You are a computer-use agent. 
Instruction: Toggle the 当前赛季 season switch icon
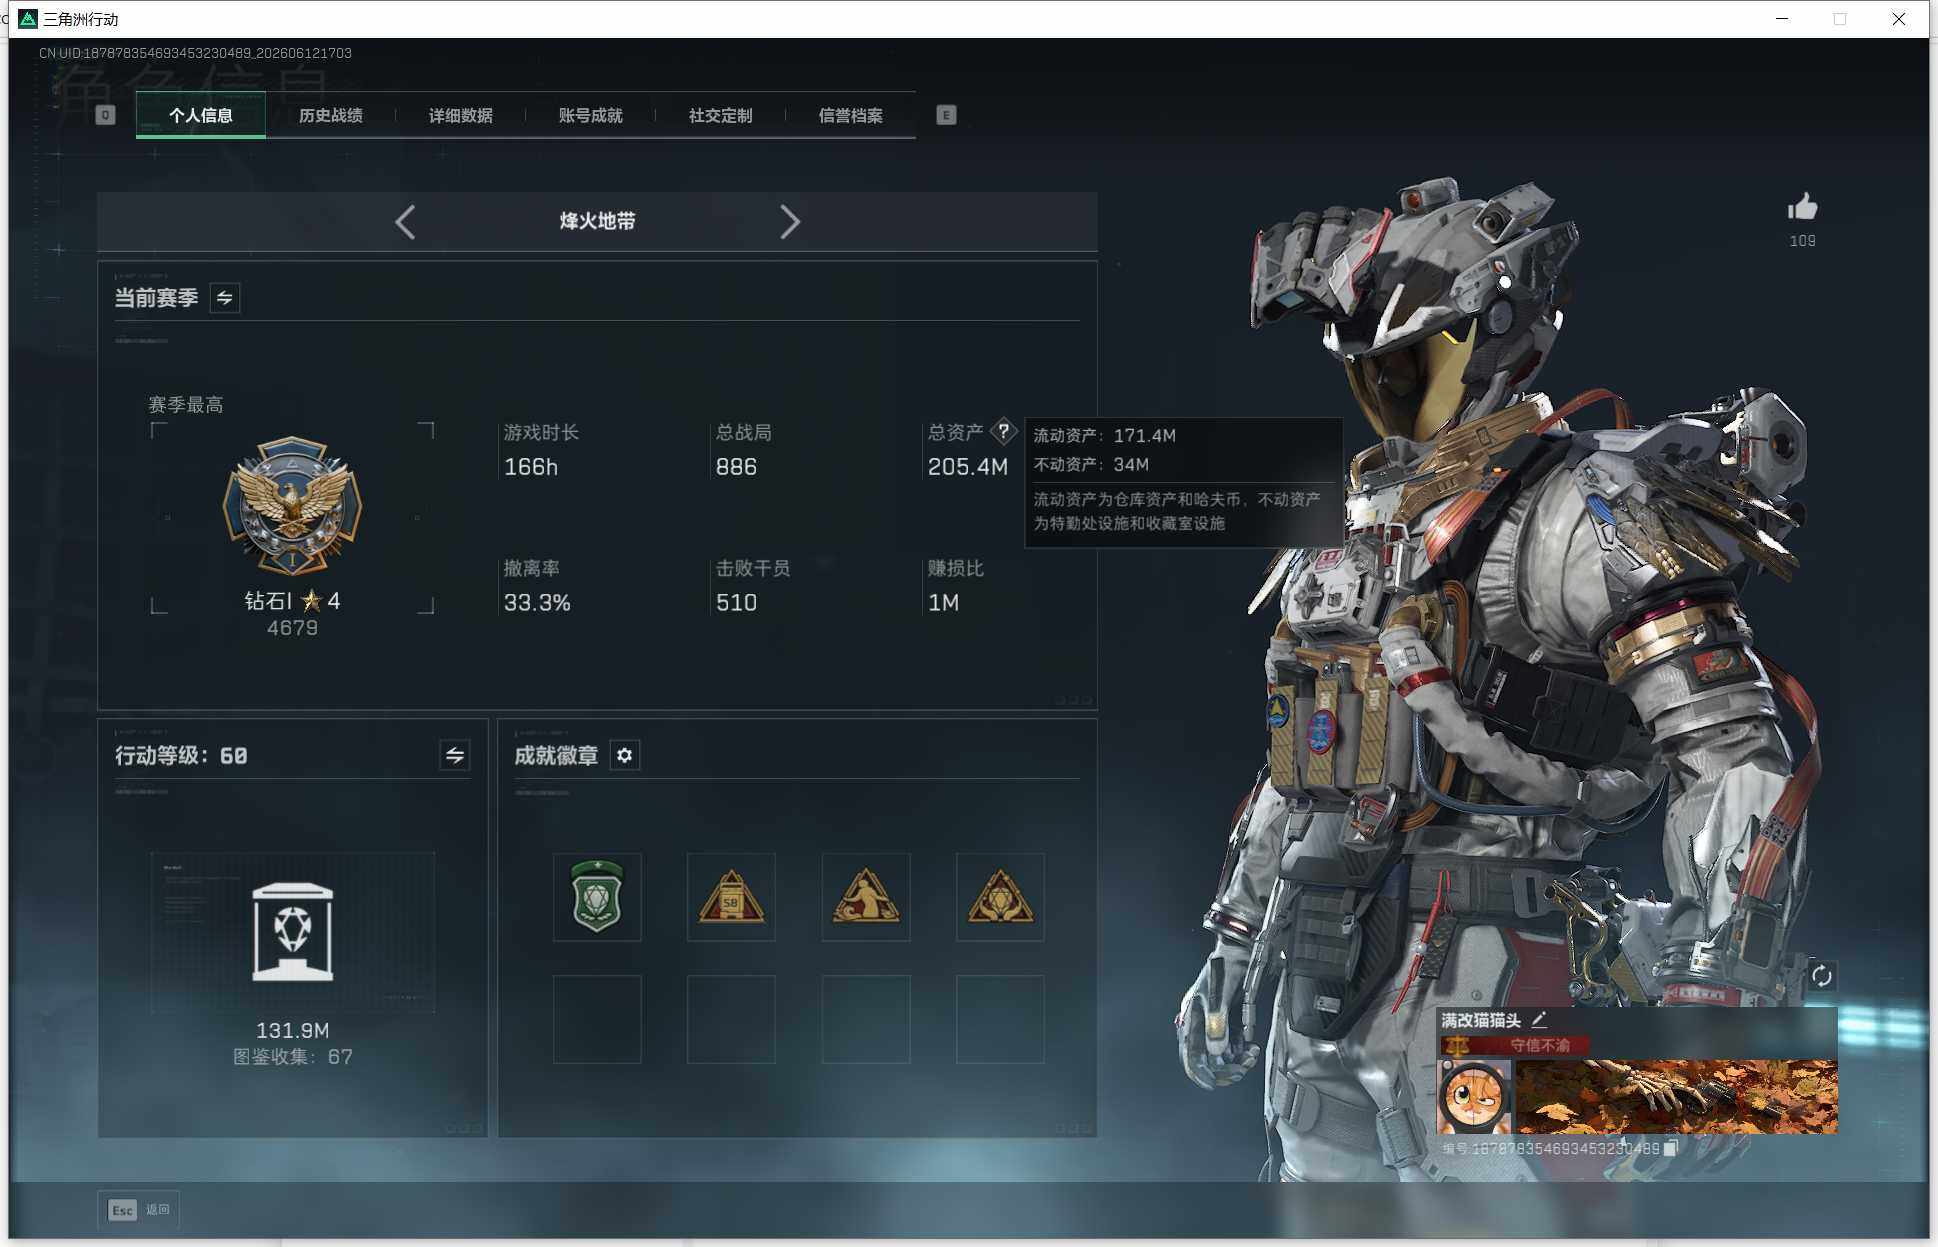pyautogui.click(x=224, y=298)
